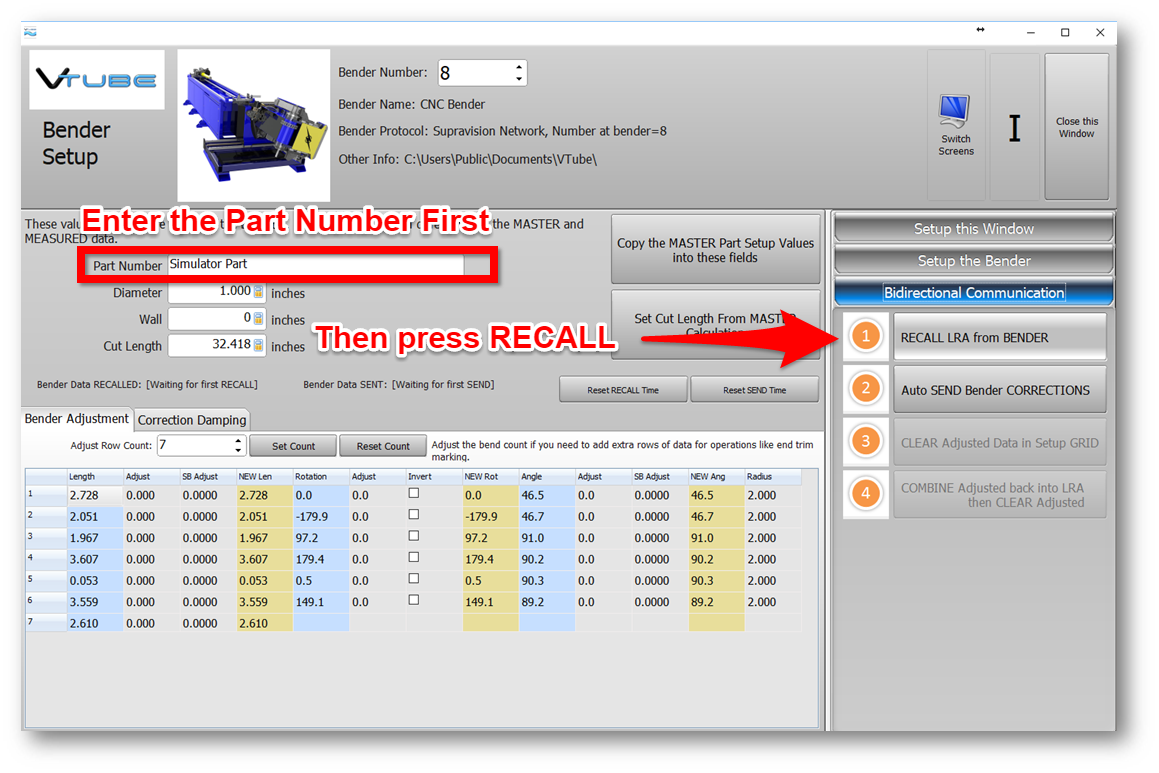This screenshot has height=773, width=1159.
Task: Click Auto SEND Bender CORRECTIONS button
Action: pos(999,390)
